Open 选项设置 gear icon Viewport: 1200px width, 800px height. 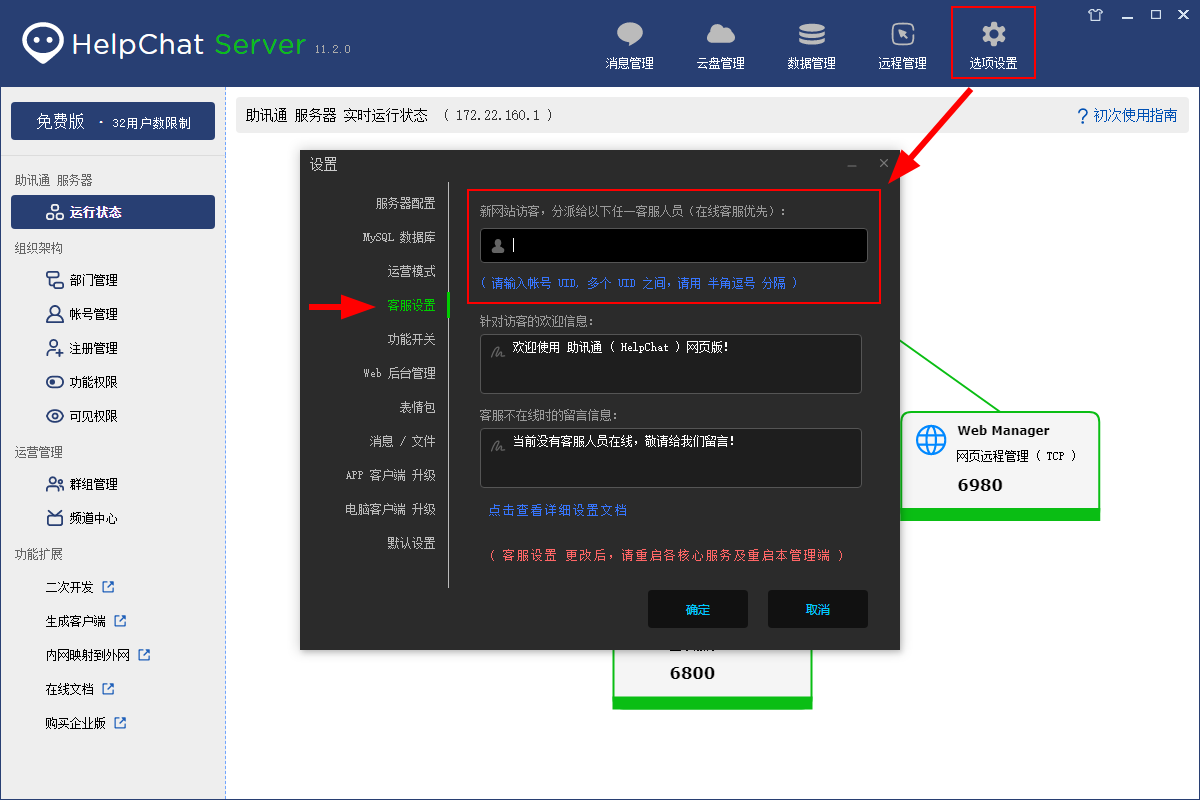[x=993, y=35]
